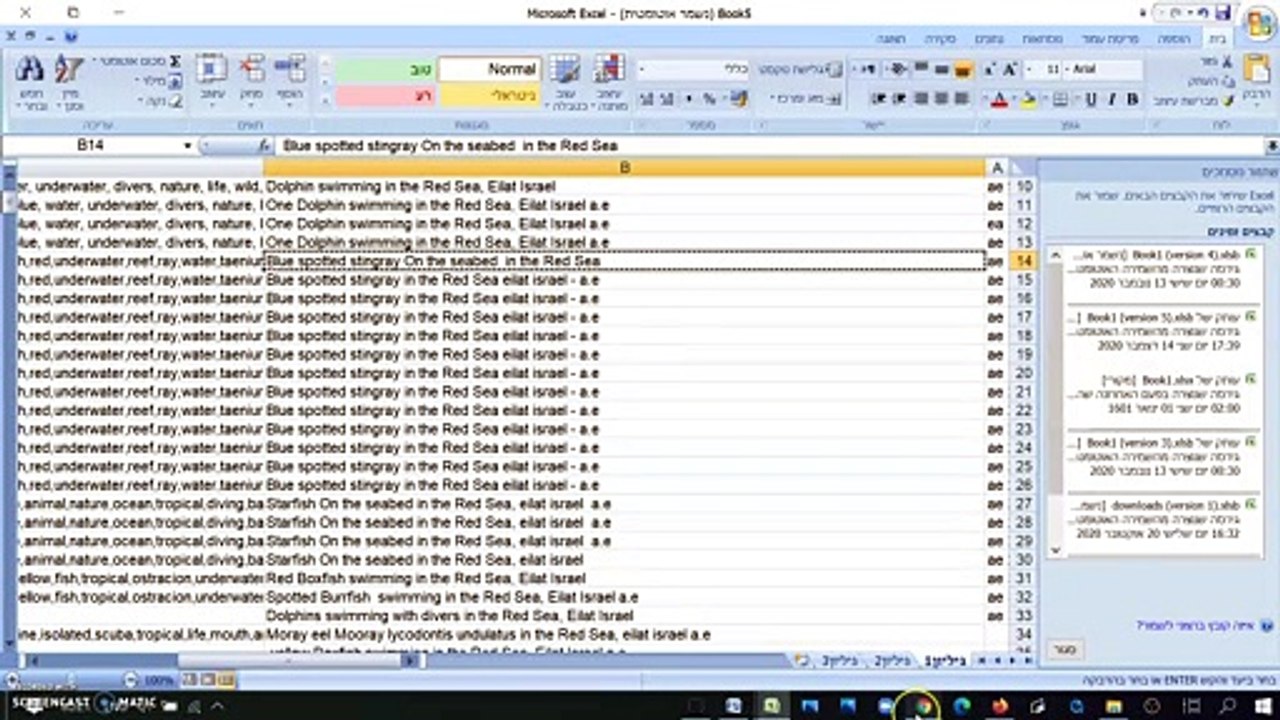Select row 20 header
The image size is (1280, 720).
[x=1022, y=373]
